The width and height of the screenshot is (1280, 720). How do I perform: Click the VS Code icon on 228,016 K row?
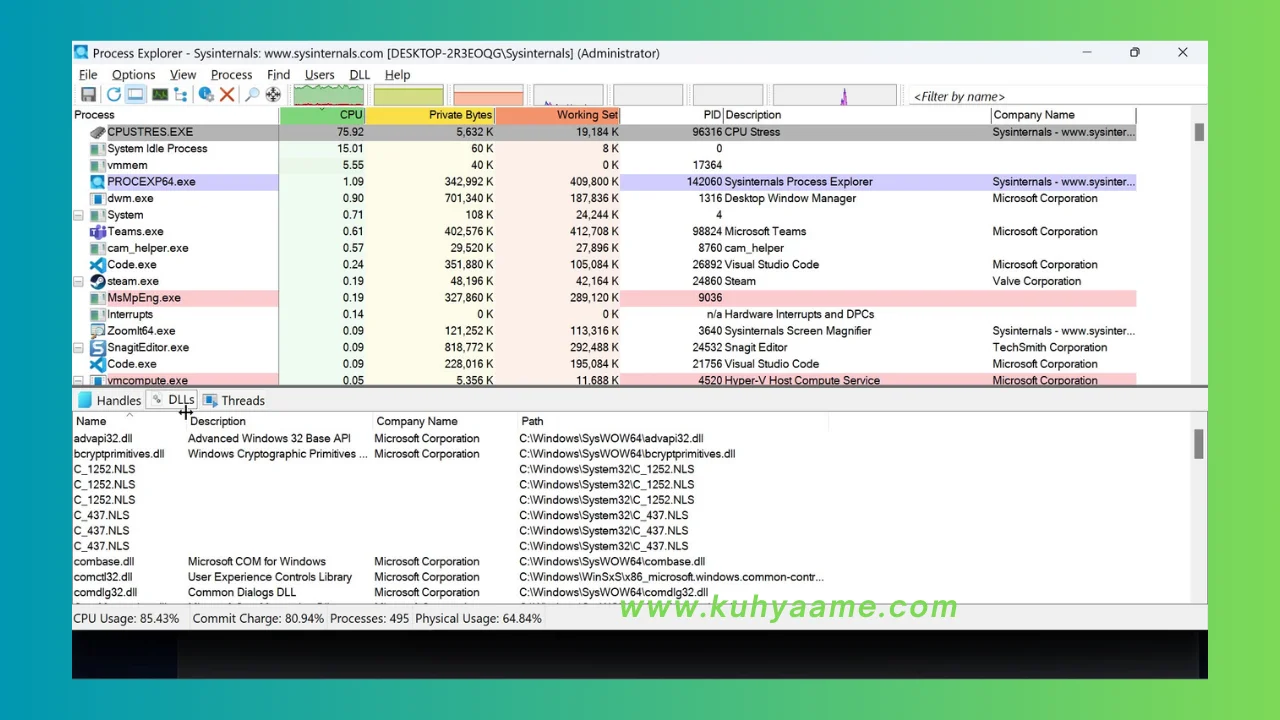pos(97,364)
